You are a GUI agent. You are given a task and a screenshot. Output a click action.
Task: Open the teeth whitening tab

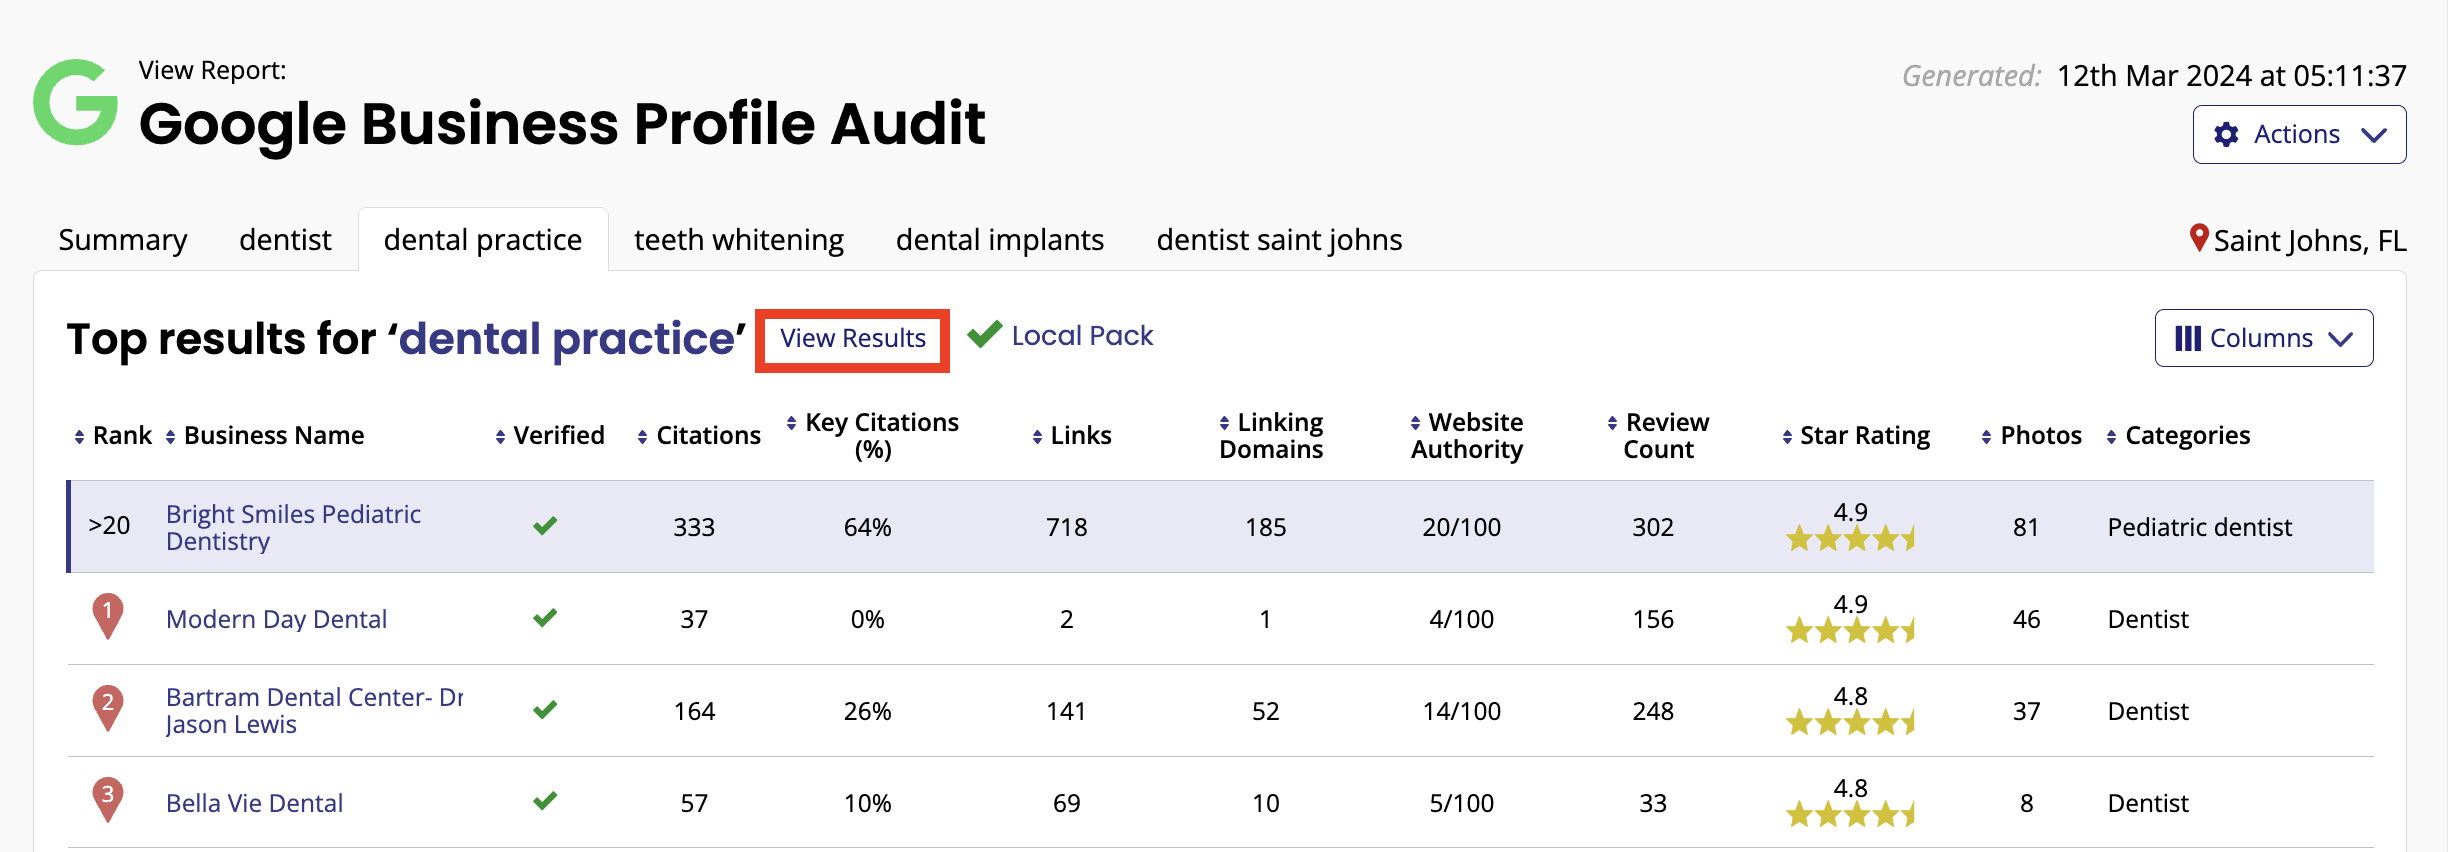point(739,240)
